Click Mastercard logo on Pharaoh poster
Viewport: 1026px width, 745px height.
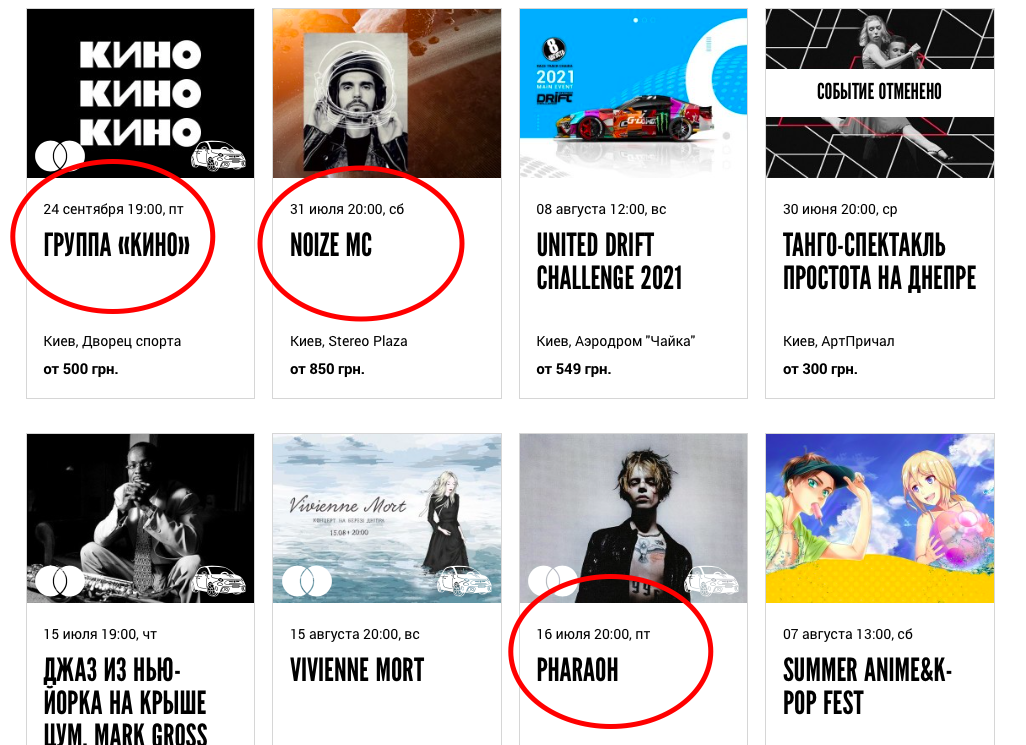[x=553, y=581]
